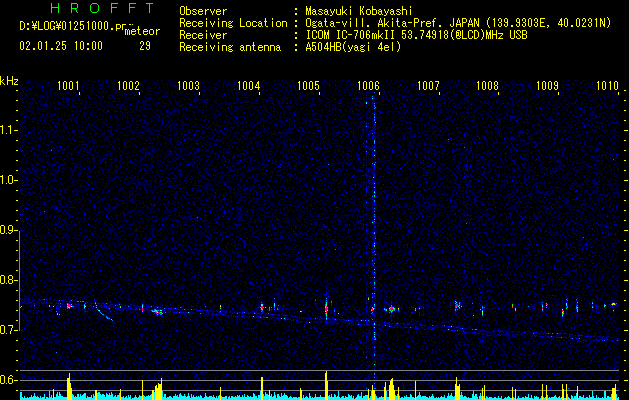Click time axis marker 1001

68,85
